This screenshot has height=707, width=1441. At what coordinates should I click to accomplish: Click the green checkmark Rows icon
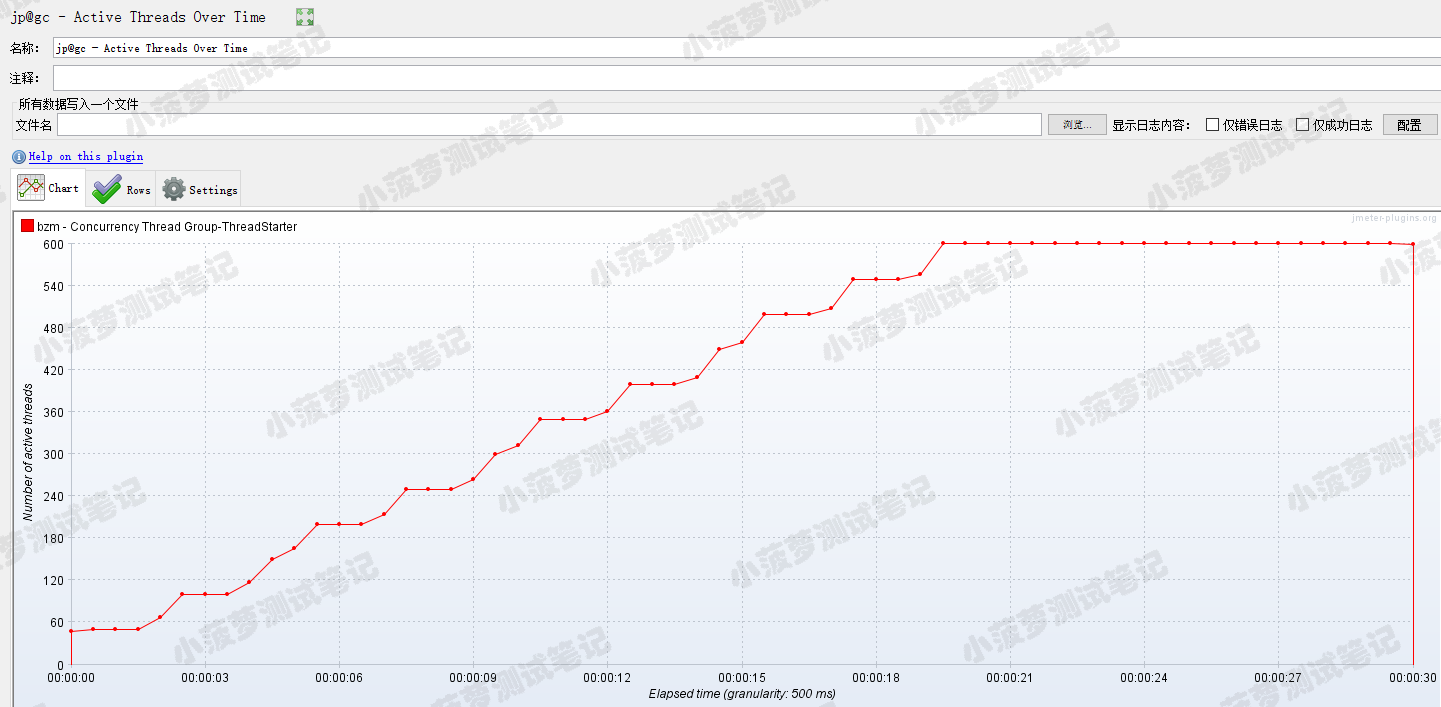click(106, 189)
